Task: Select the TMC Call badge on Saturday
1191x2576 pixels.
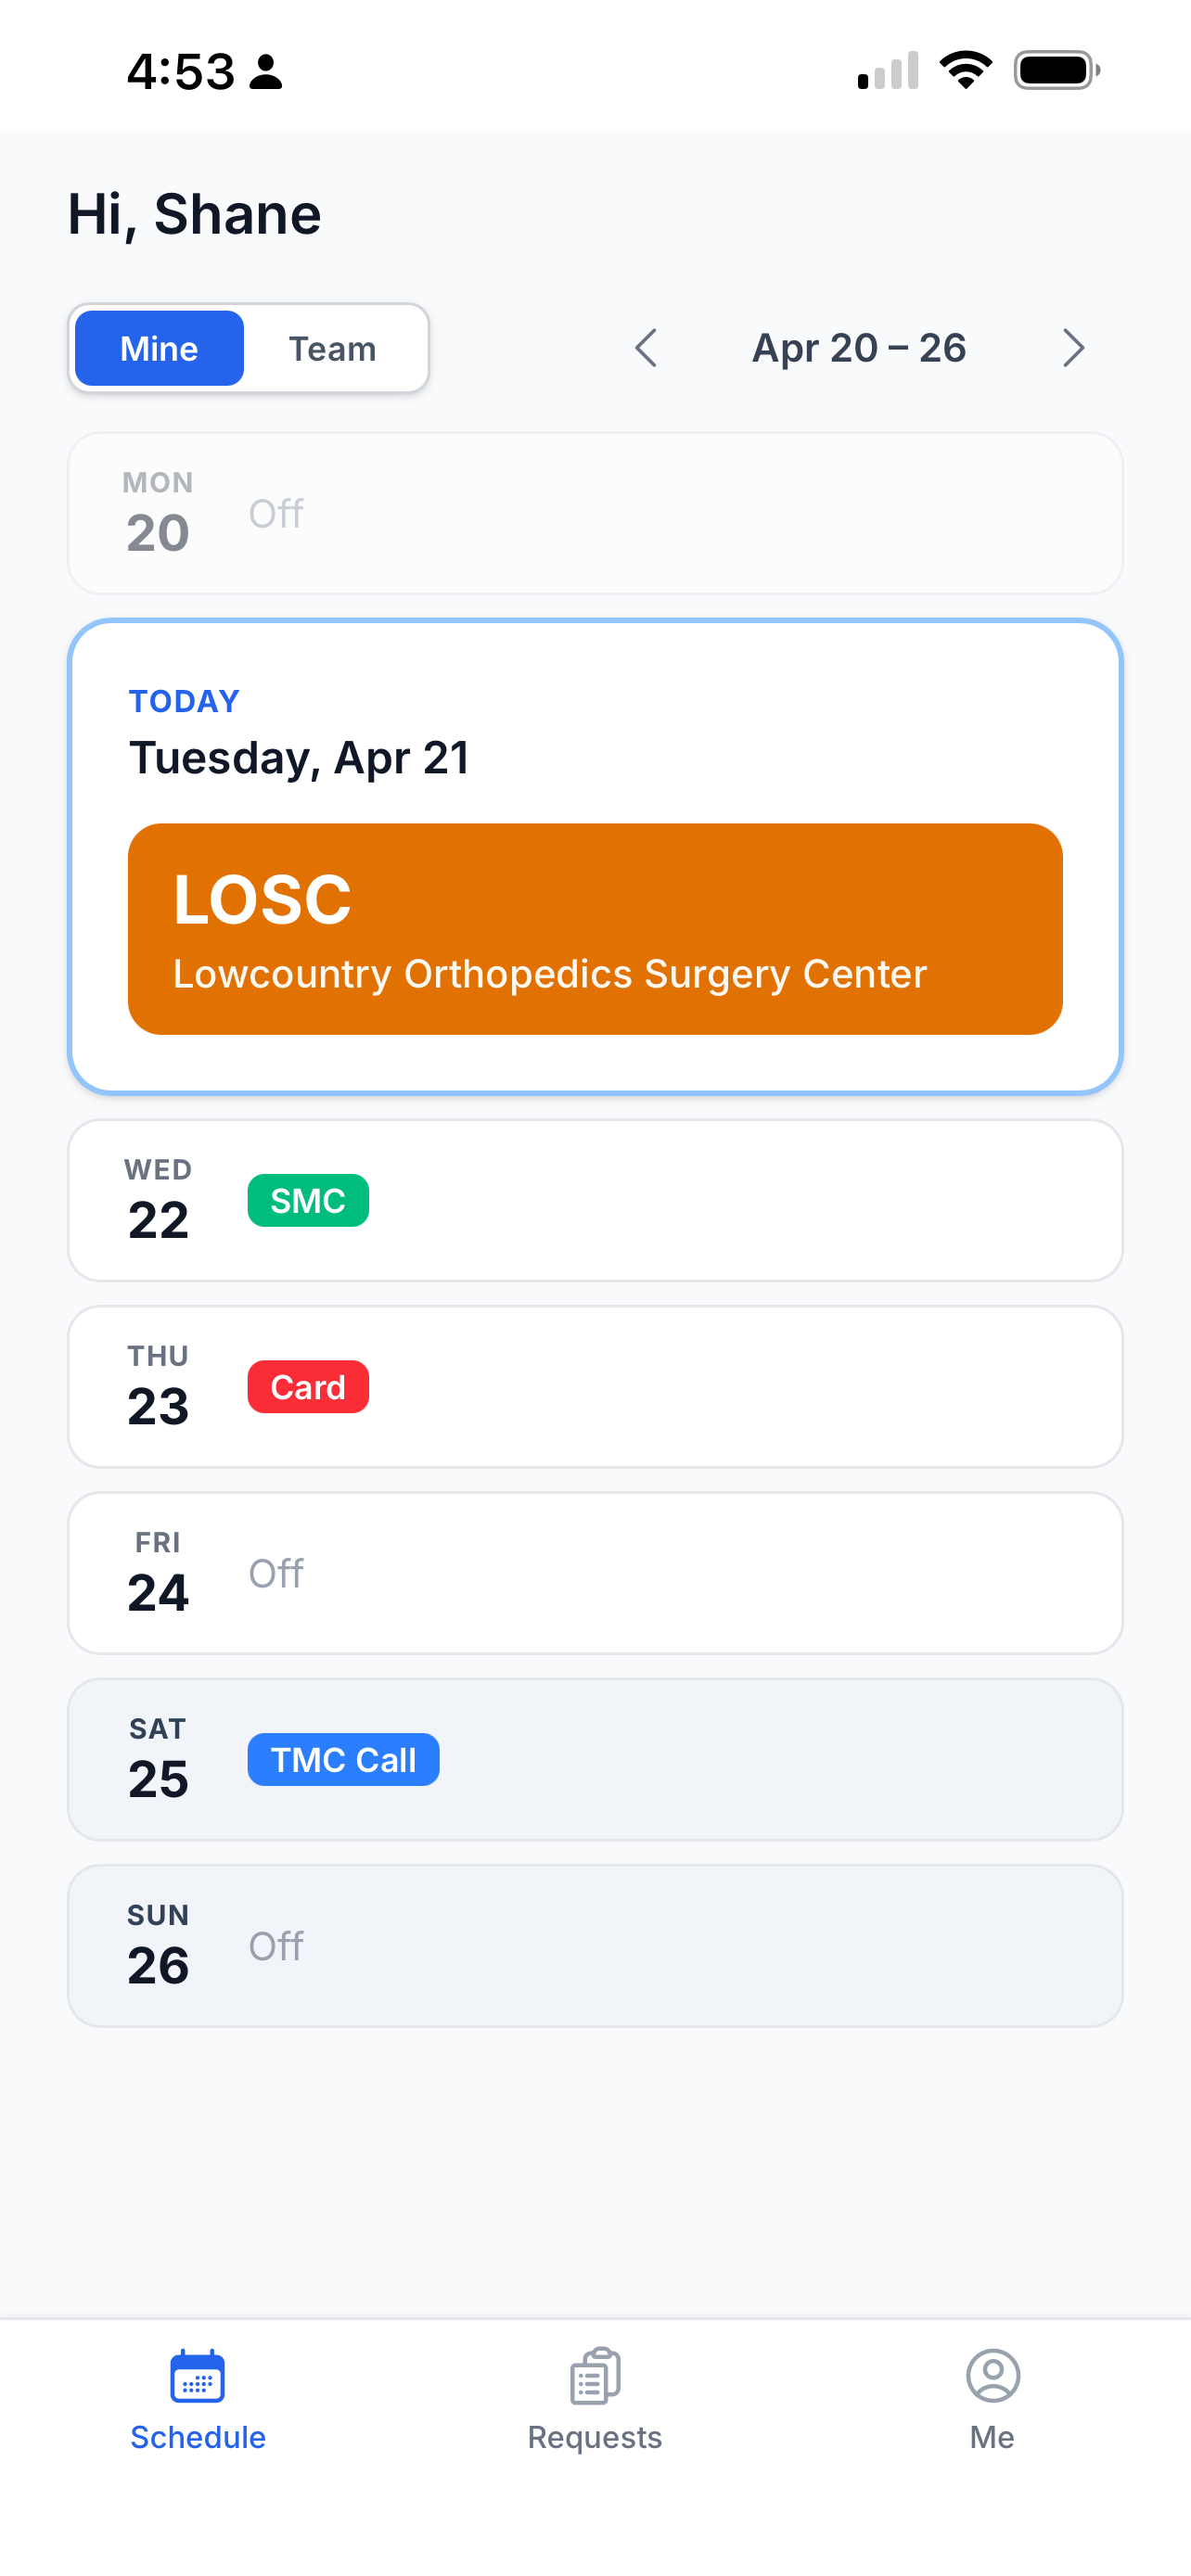Action: pyautogui.click(x=342, y=1759)
